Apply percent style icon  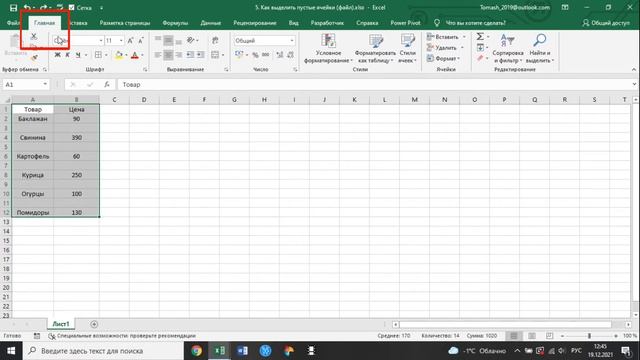[x=255, y=55]
